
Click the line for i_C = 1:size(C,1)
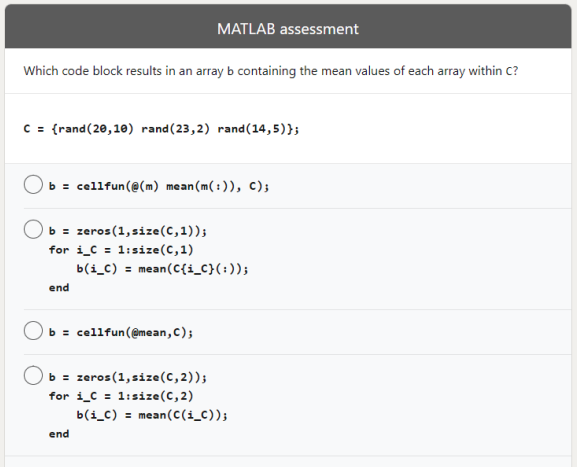coord(121,250)
